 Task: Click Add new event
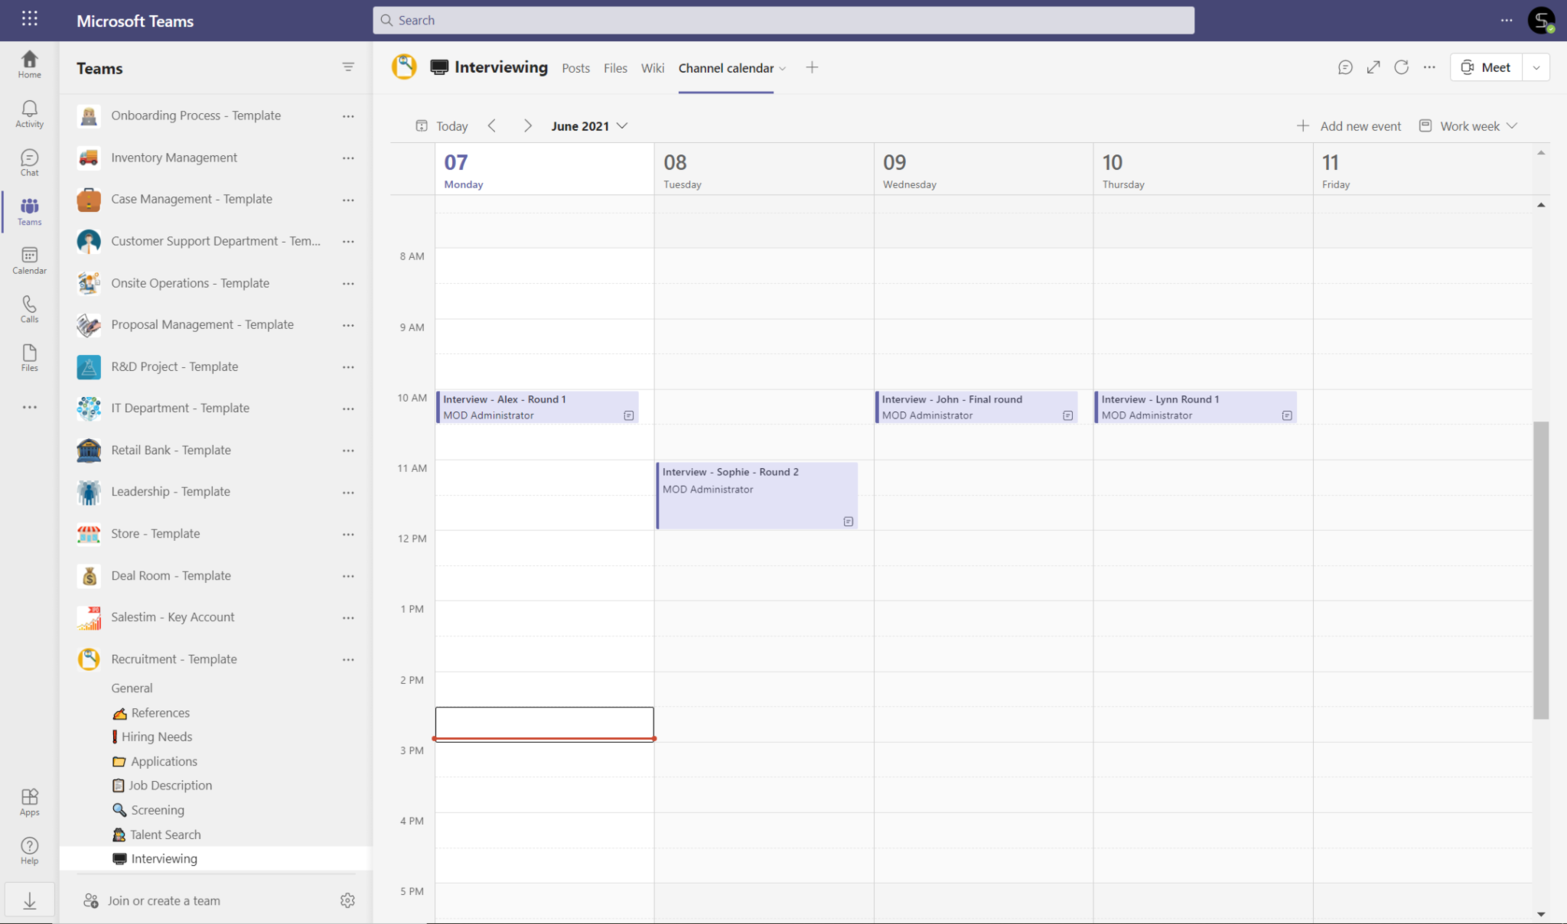click(x=1349, y=126)
